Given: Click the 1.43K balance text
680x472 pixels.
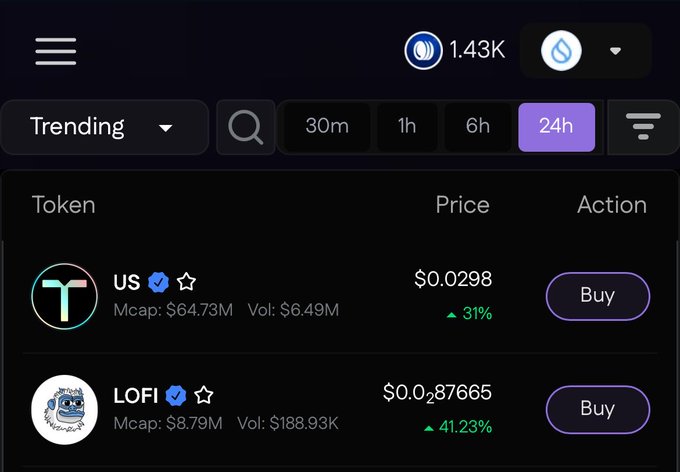Looking at the screenshot, I should 477,50.
